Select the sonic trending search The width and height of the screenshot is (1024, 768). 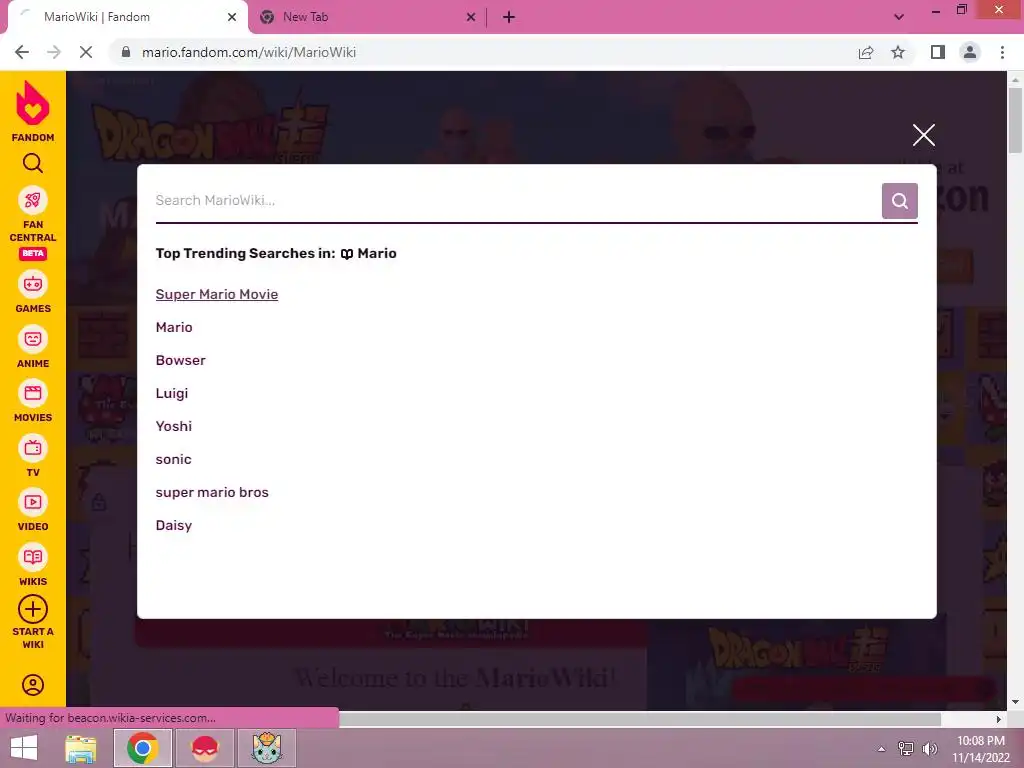tap(173, 459)
